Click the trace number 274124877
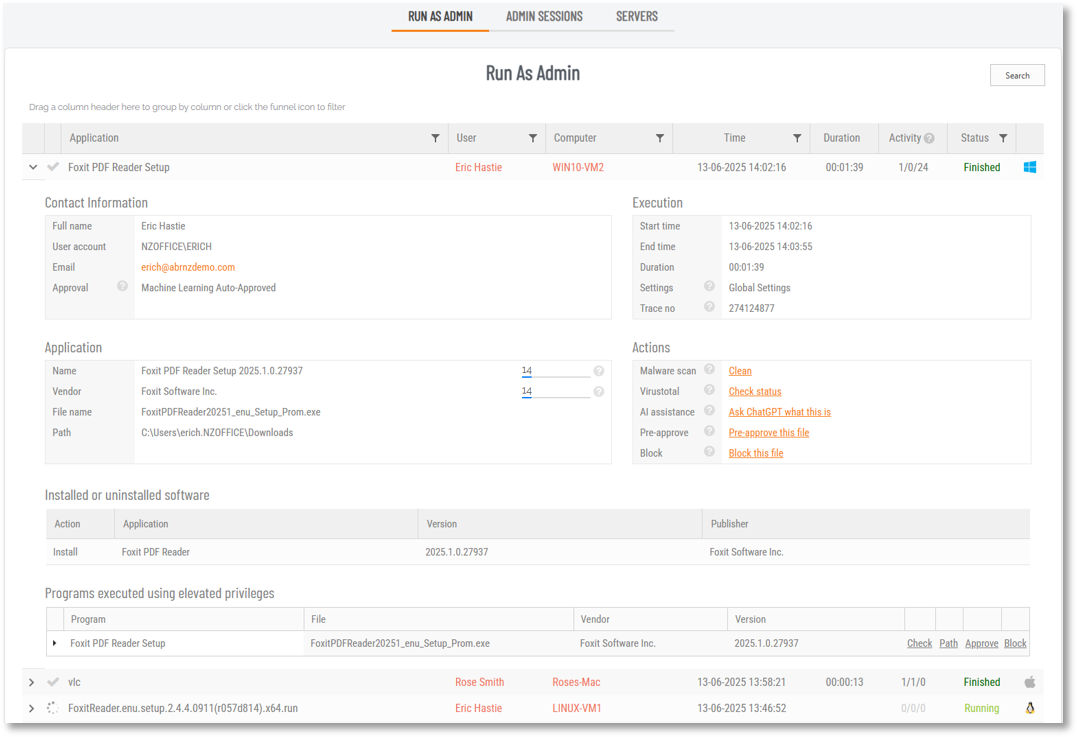The height and width of the screenshot is (737, 1077). tap(751, 308)
